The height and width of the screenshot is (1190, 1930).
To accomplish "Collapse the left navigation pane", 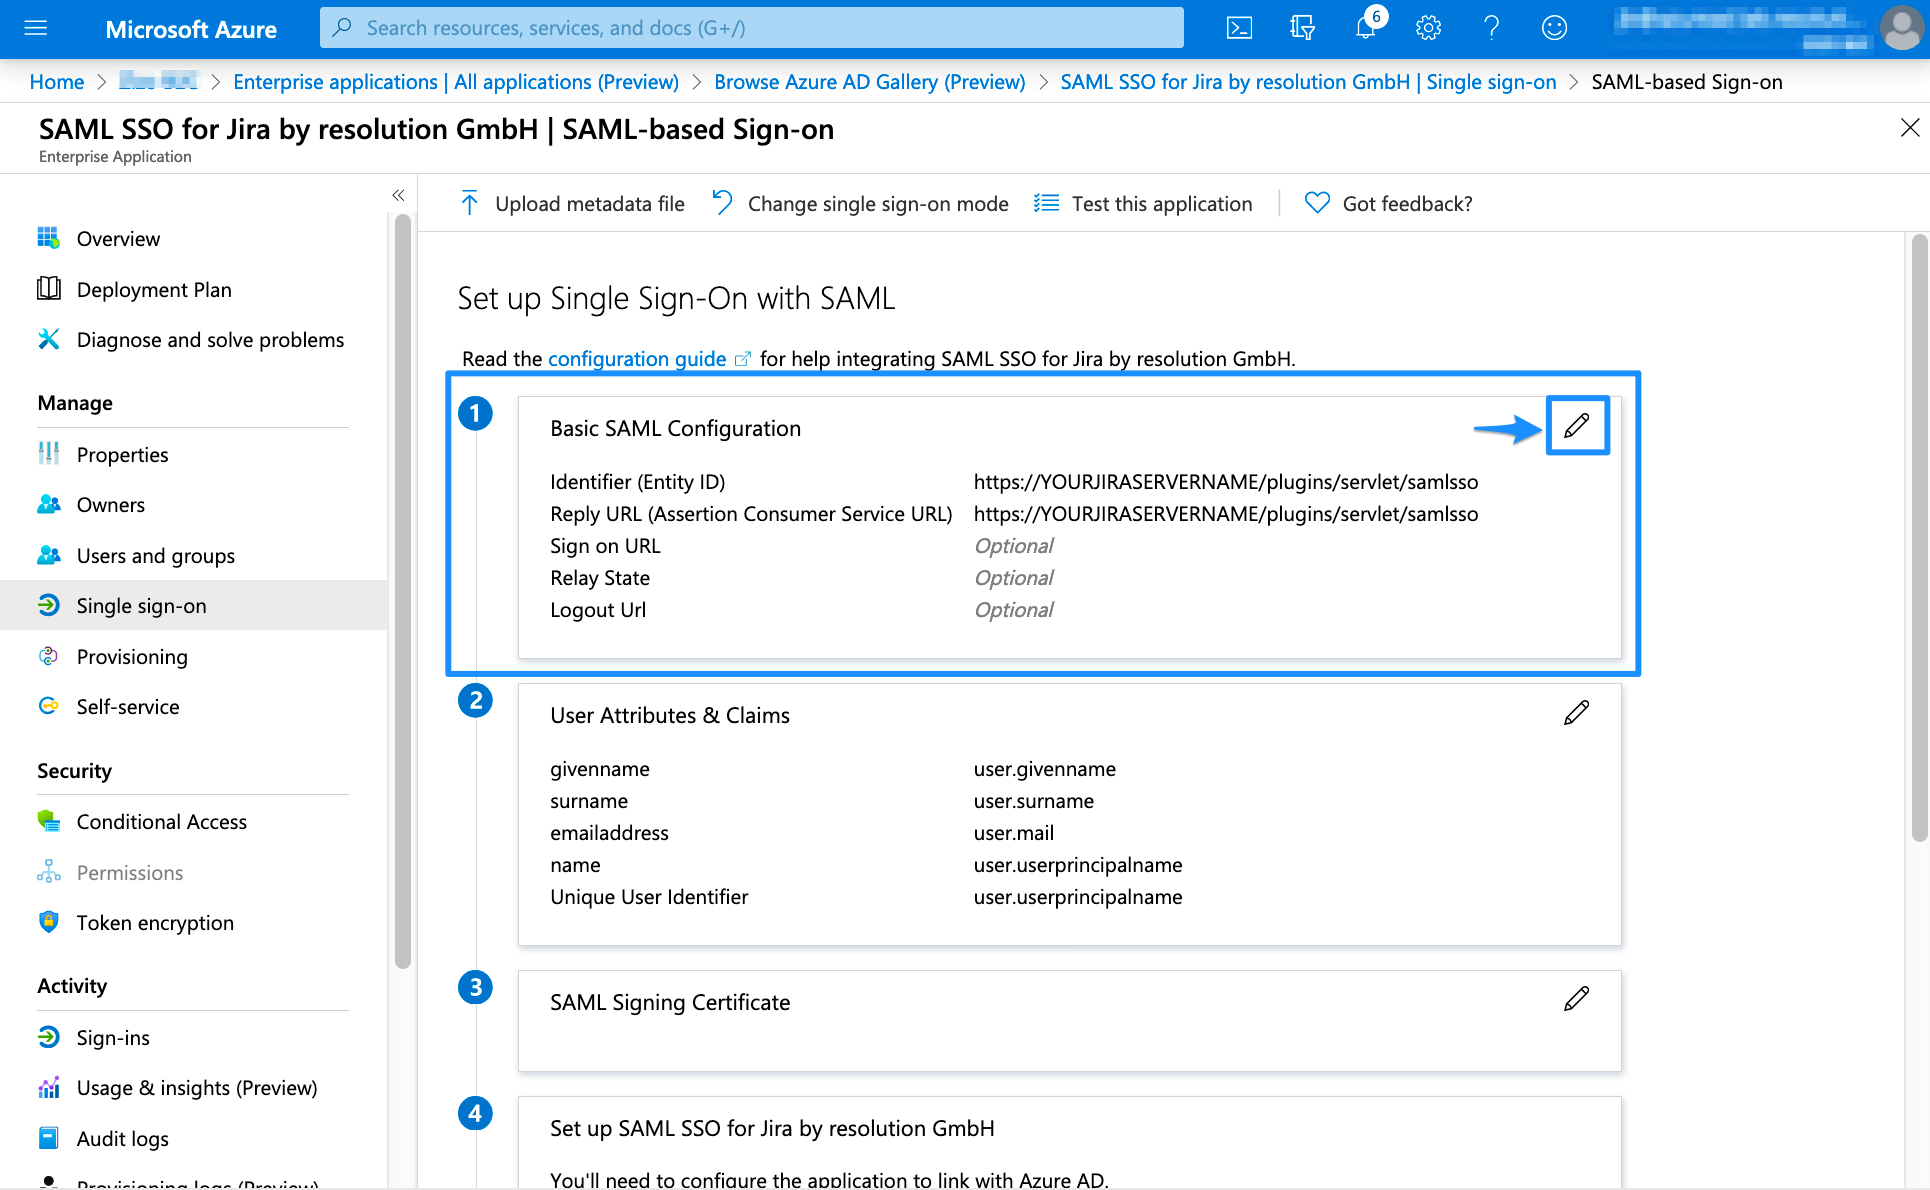I will pos(398,195).
